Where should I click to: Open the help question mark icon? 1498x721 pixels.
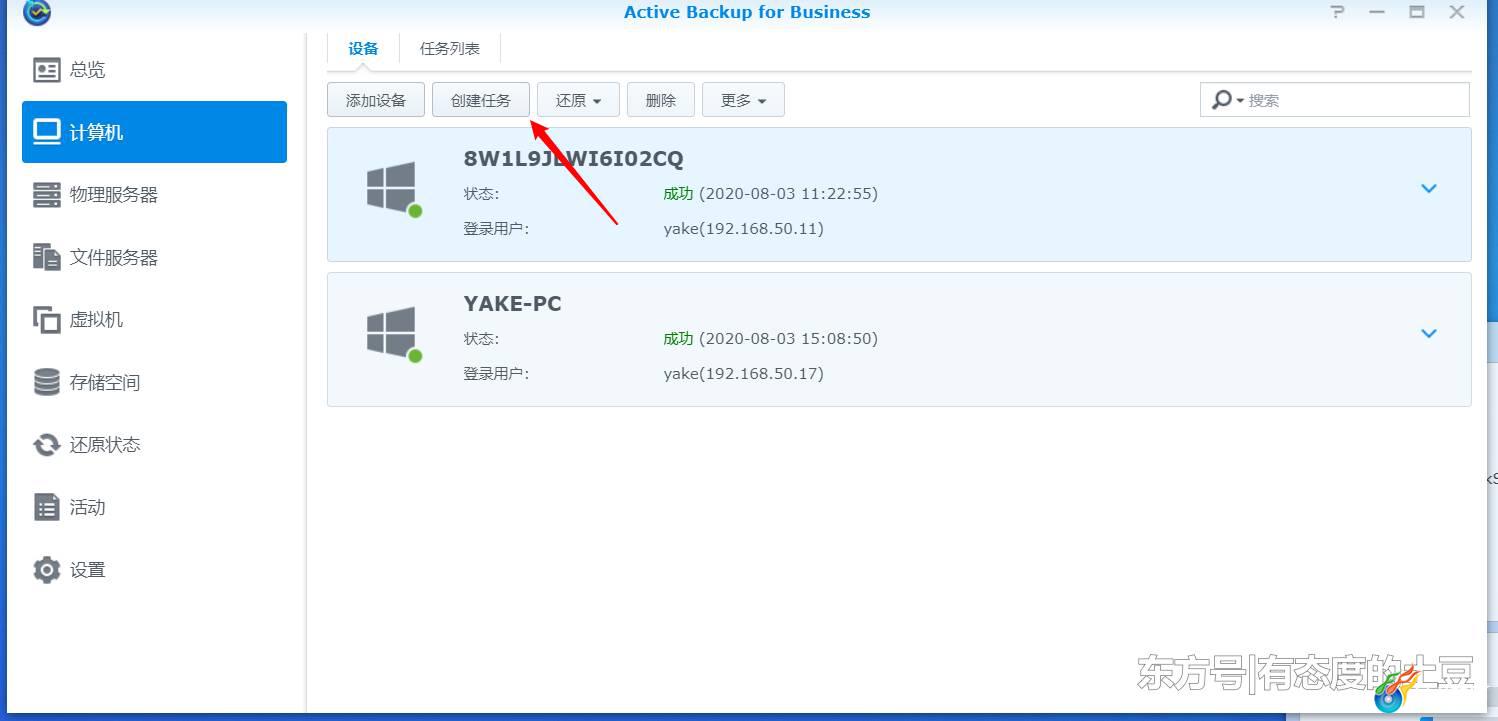(1338, 12)
